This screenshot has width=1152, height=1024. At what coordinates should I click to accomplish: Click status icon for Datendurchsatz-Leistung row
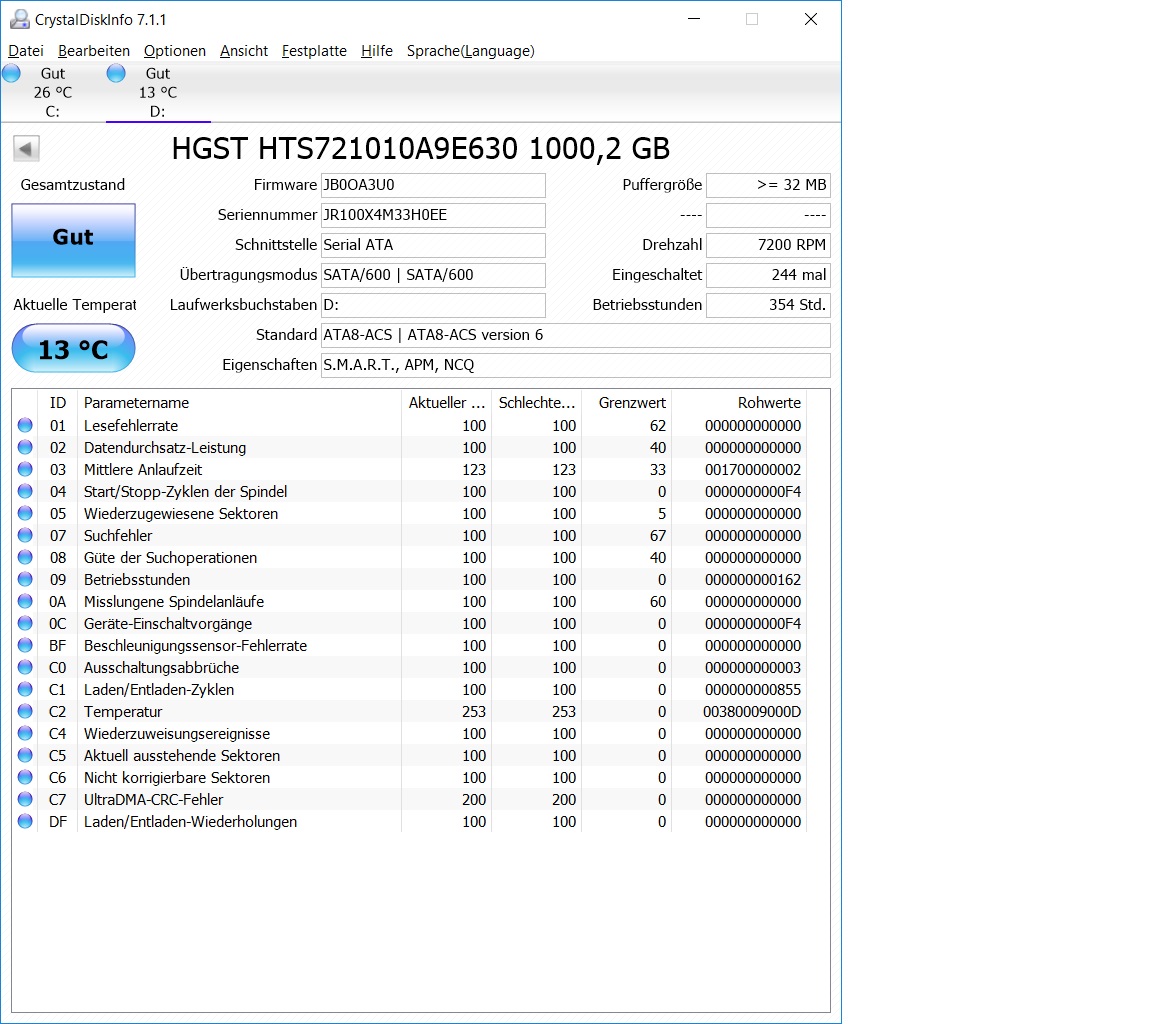point(25,447)
